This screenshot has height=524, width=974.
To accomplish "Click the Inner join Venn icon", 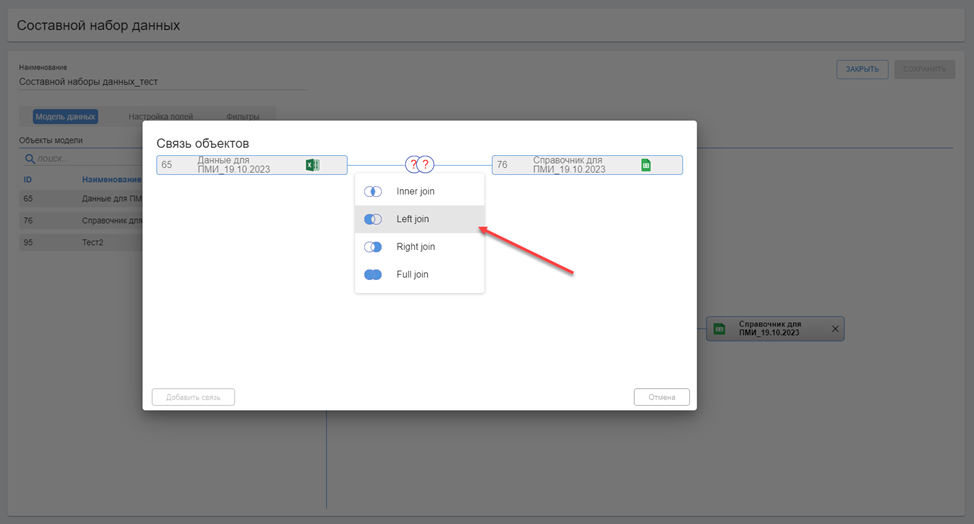I will pyautogui.click(x=373, y=191).
